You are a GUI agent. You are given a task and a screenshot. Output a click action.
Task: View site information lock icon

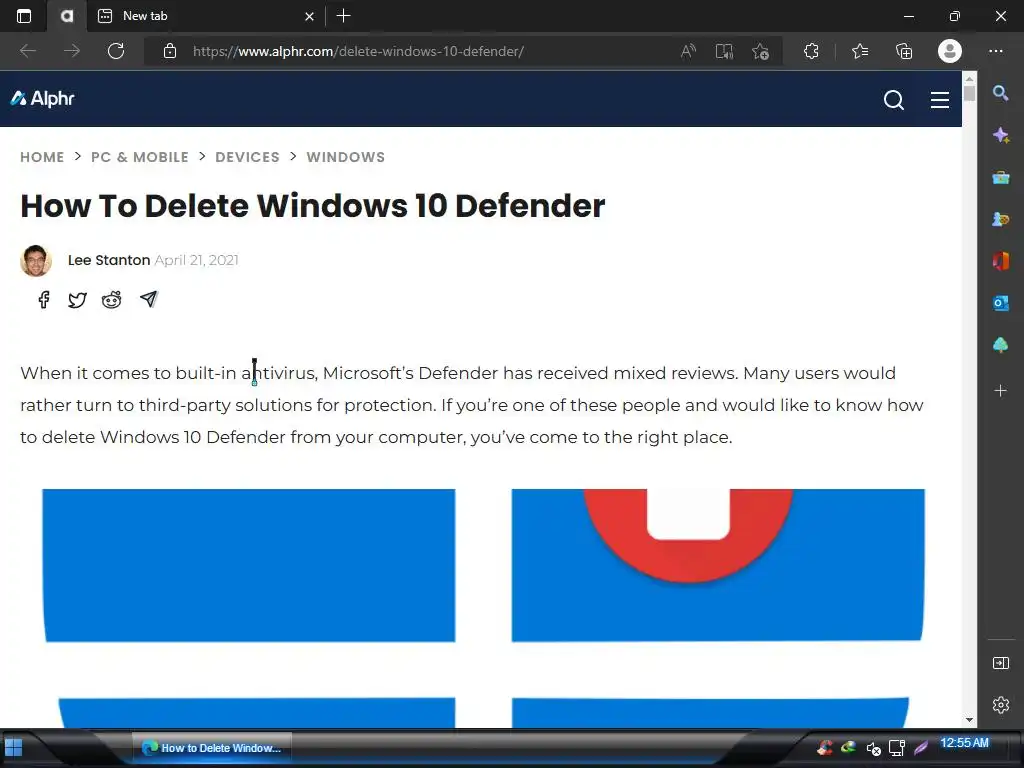click(170, 51)
